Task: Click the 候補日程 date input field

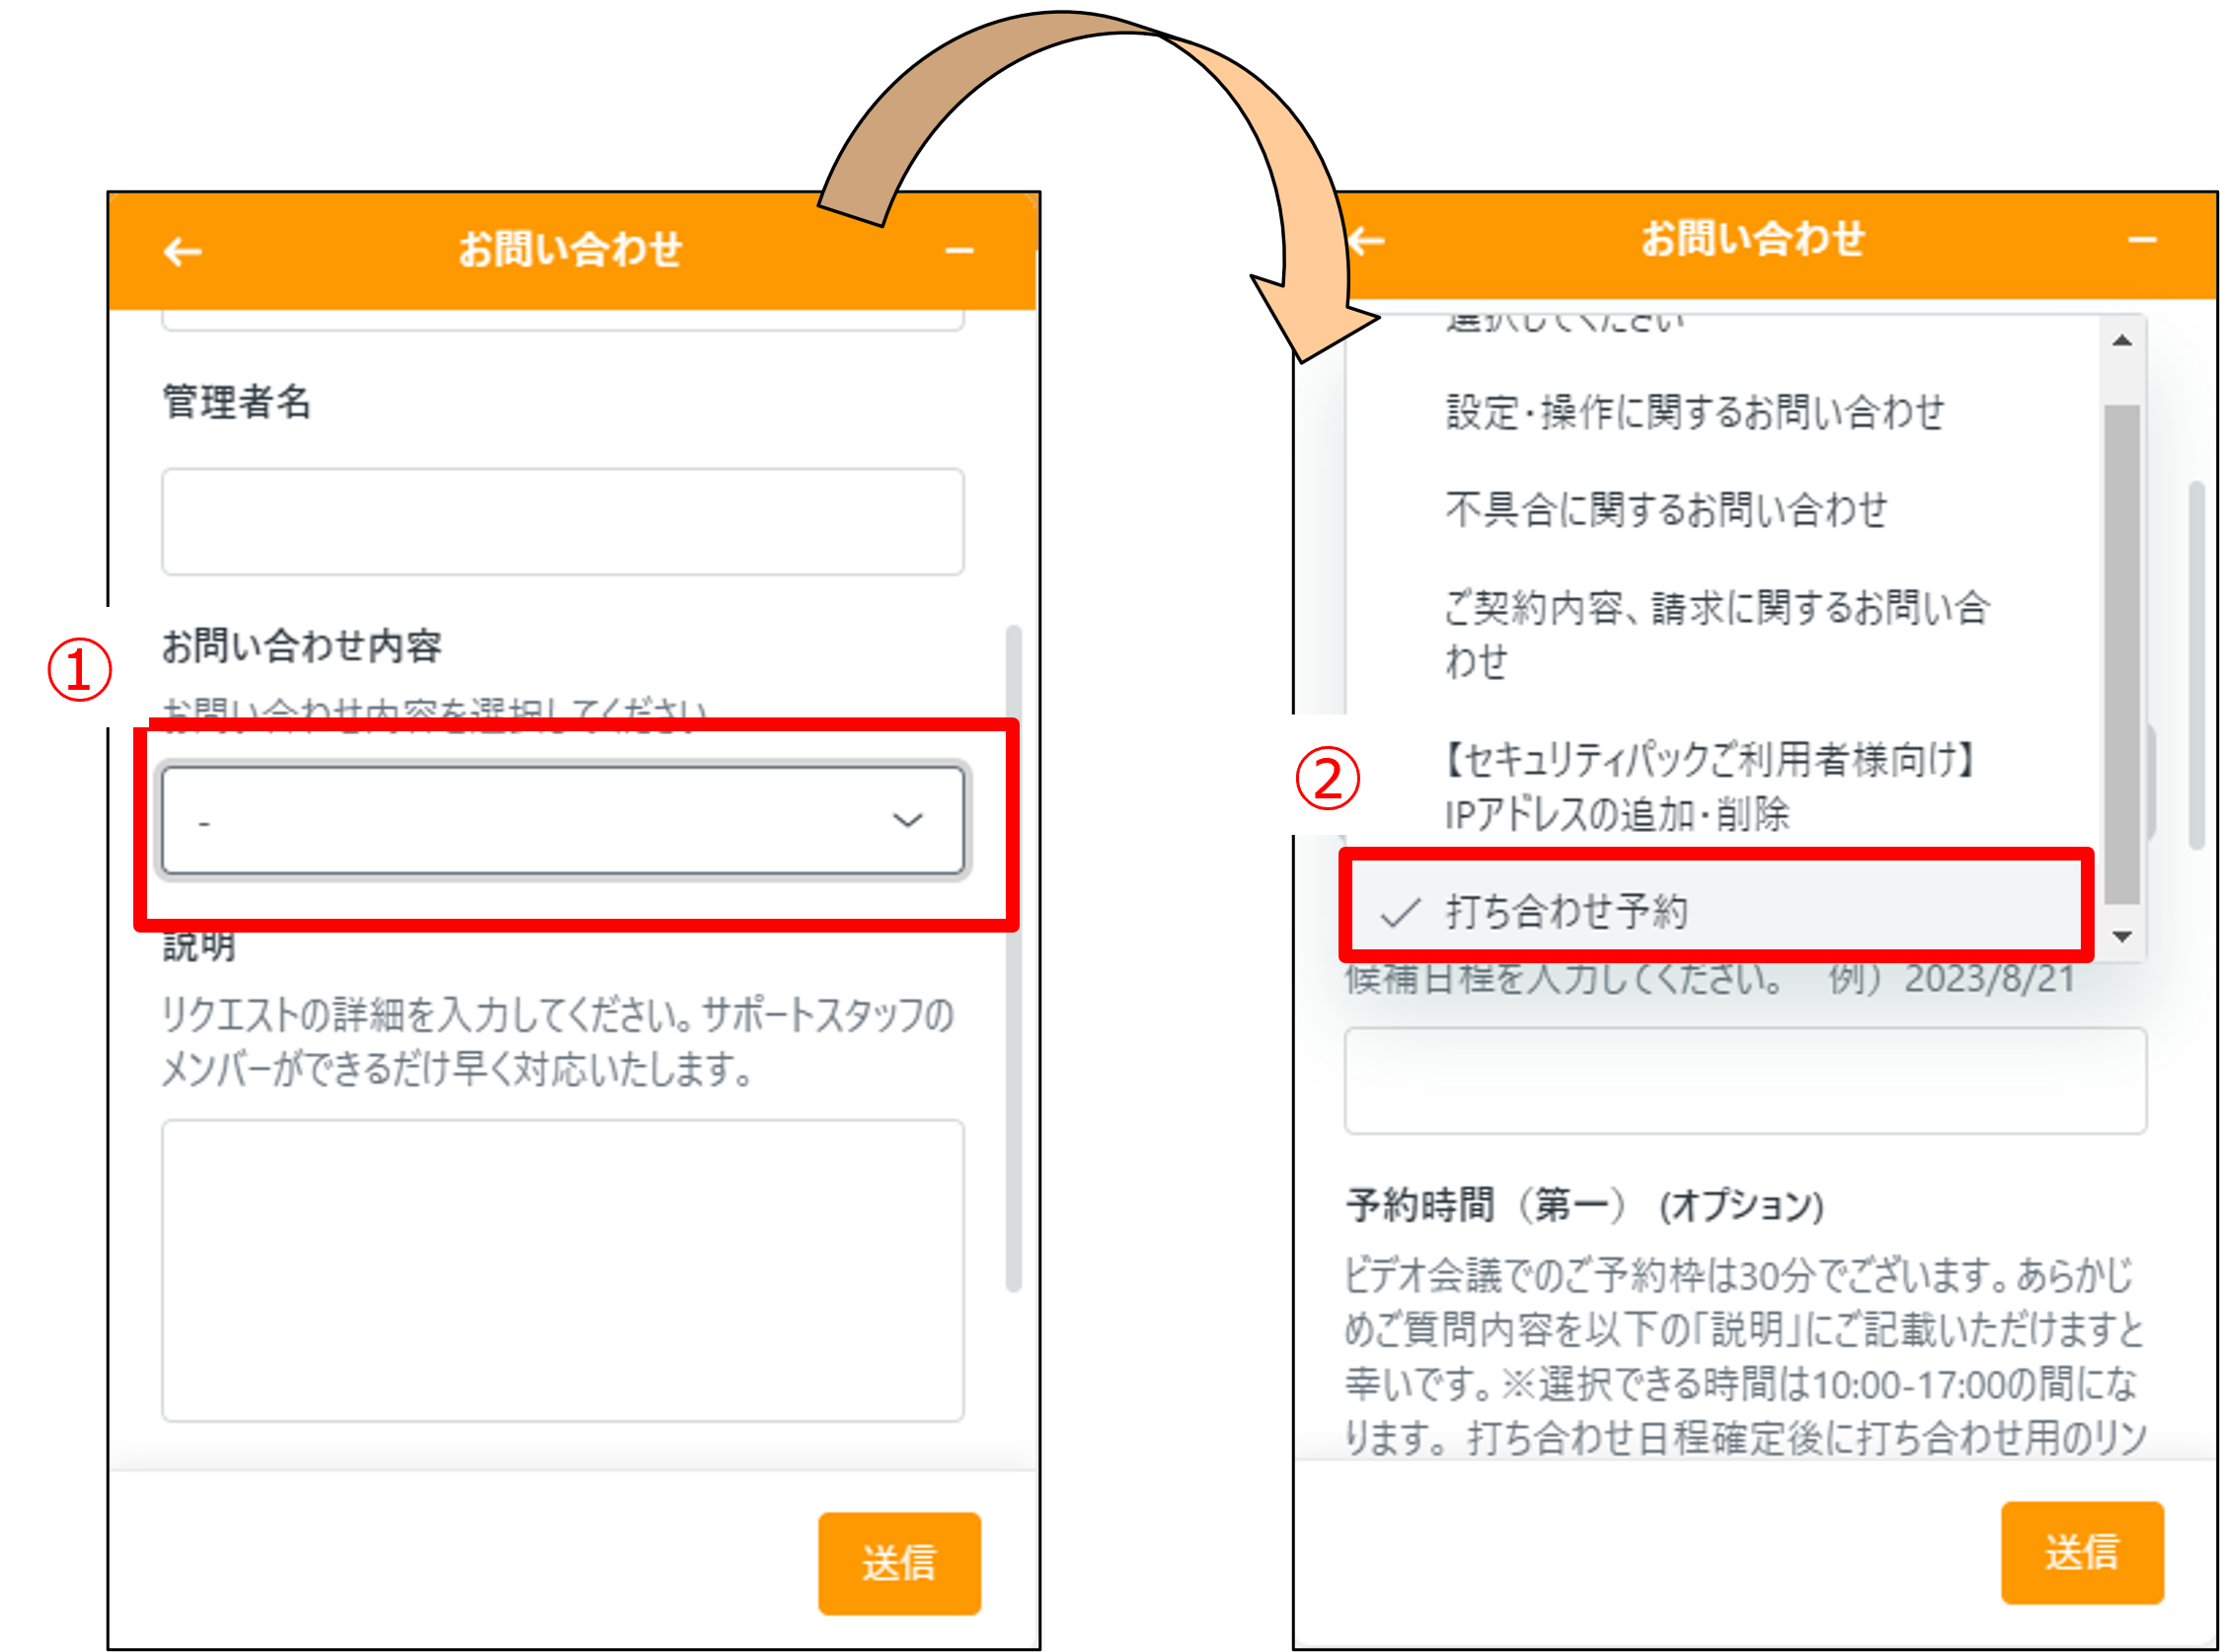Action: click(x=1744, y=1081)
